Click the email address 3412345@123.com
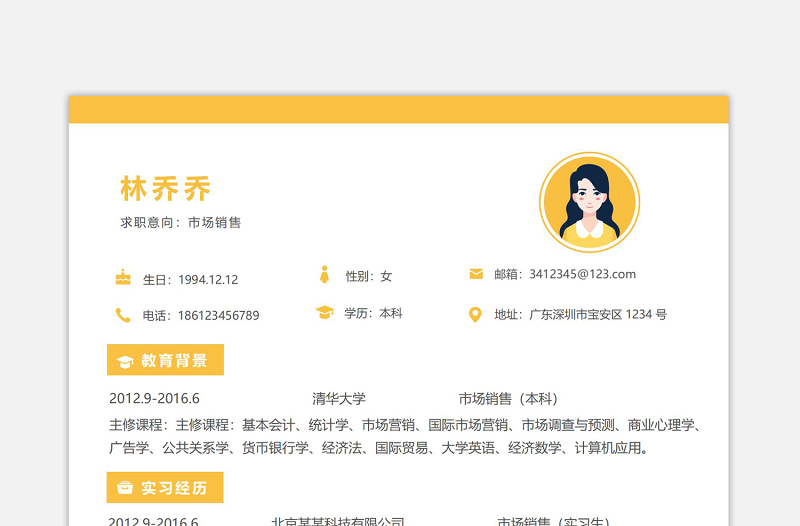This screenshot has height=526, width=800. (583, 274)
